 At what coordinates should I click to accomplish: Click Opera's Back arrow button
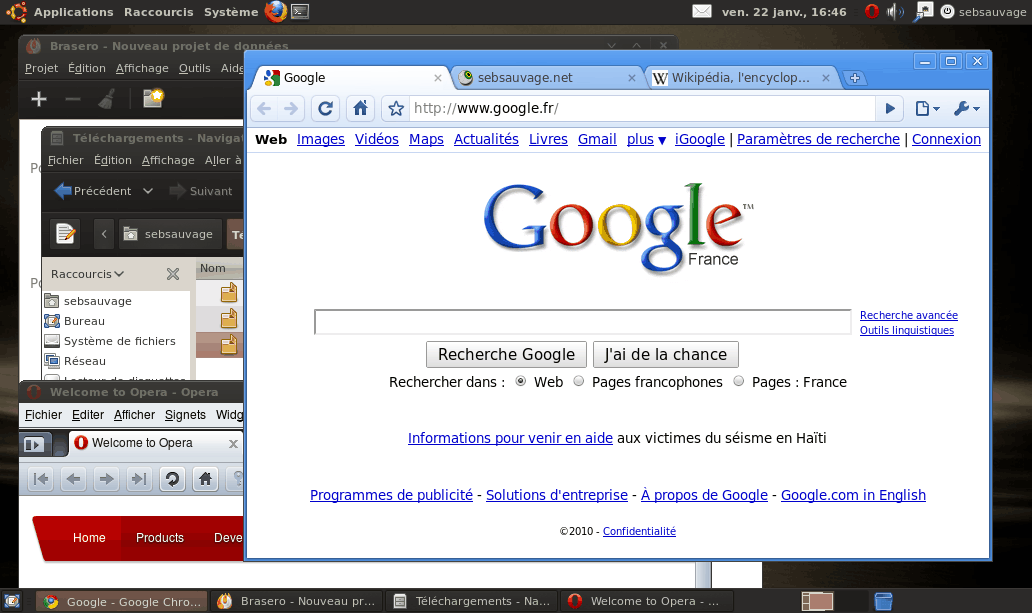click(x=74, y=479)
